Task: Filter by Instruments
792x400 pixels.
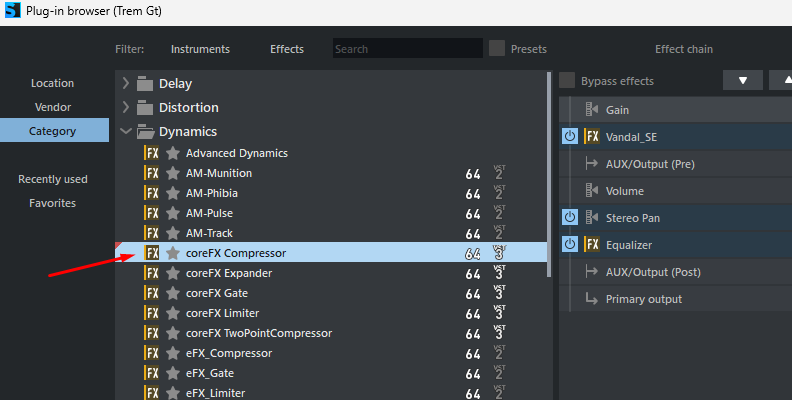Action: point(200,49)
